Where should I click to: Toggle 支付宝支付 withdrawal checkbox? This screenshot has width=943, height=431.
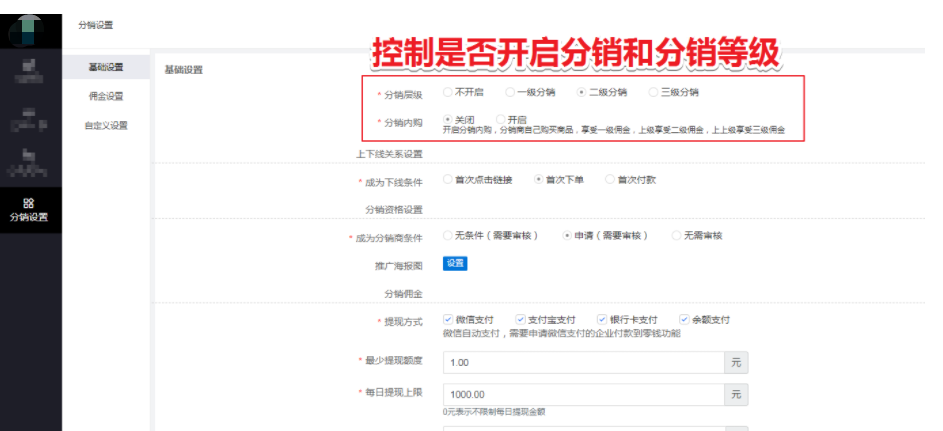pos(520,319)
